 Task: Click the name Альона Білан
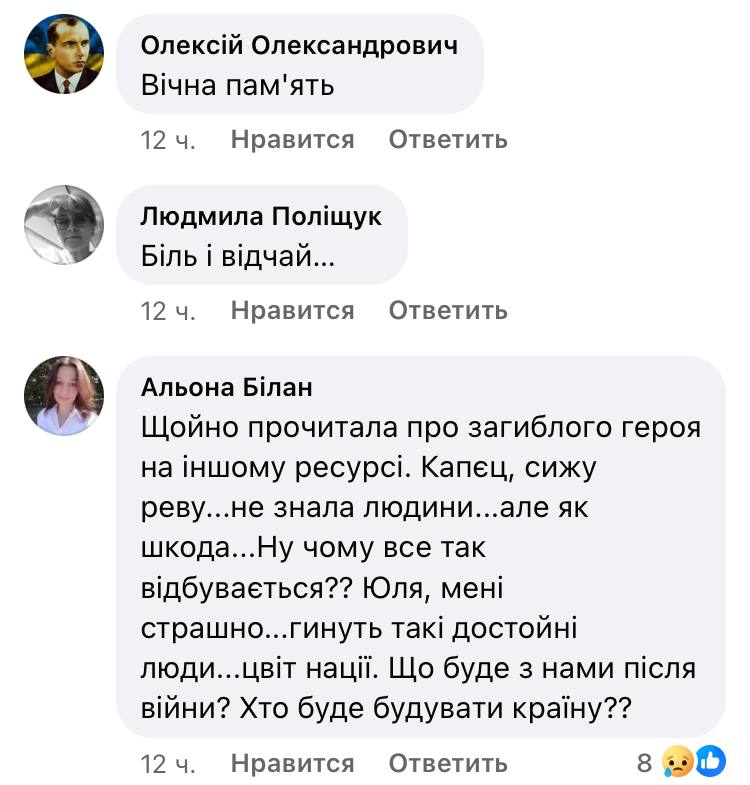pos(227,387)
